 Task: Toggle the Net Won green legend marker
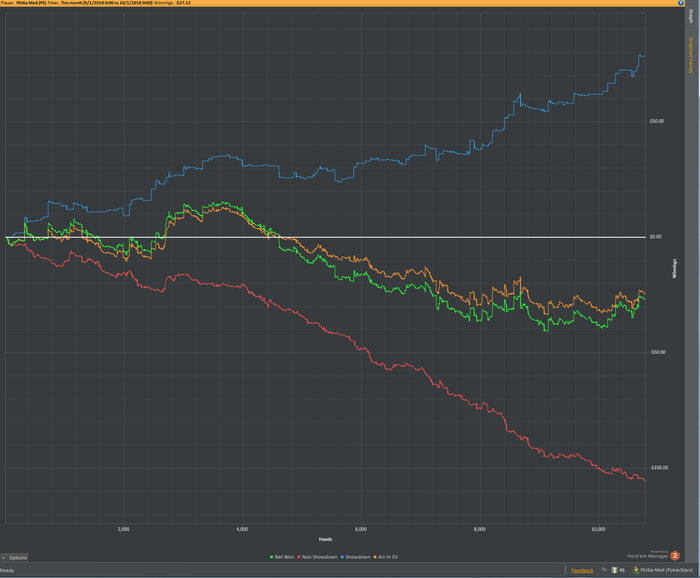tap(271, 557)
